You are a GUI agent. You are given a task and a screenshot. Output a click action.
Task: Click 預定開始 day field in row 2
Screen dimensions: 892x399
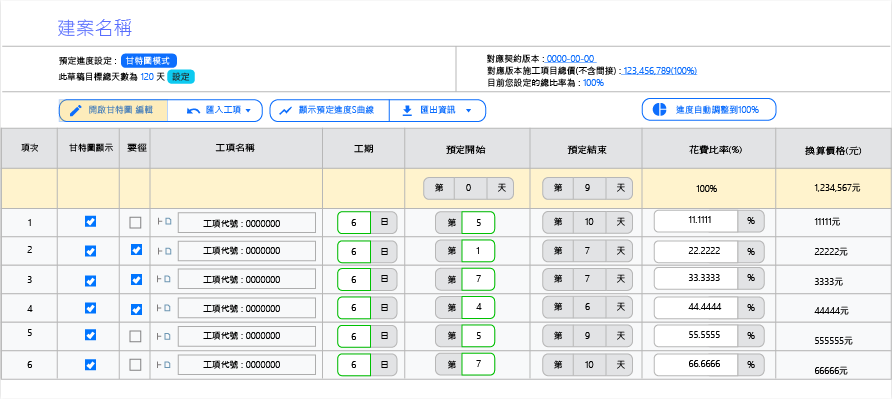478,250
